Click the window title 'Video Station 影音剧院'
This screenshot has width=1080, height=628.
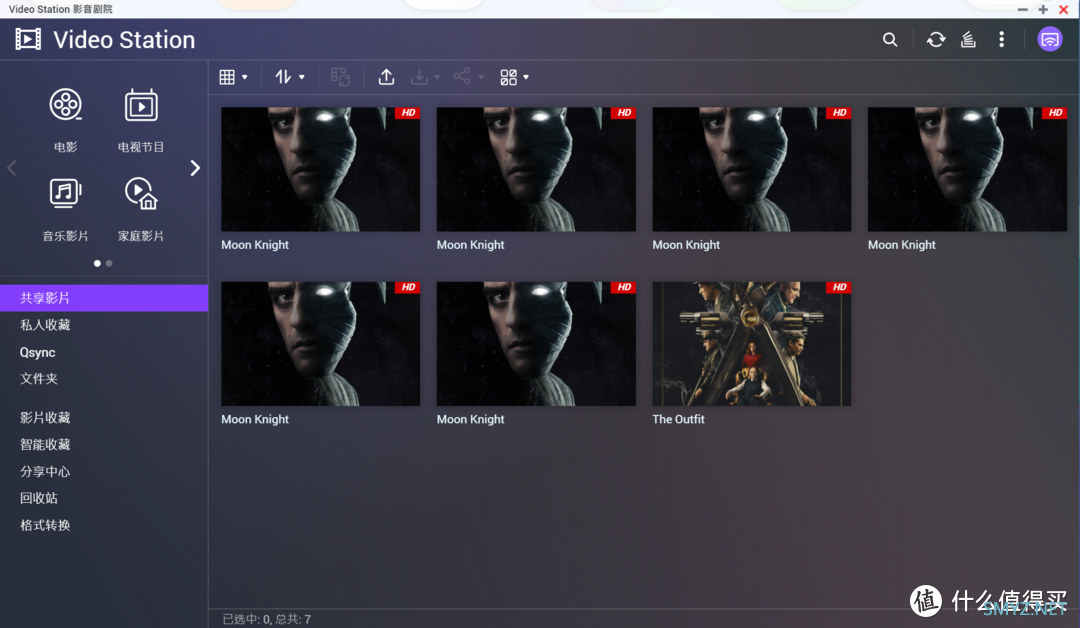[x=61, y=9]
